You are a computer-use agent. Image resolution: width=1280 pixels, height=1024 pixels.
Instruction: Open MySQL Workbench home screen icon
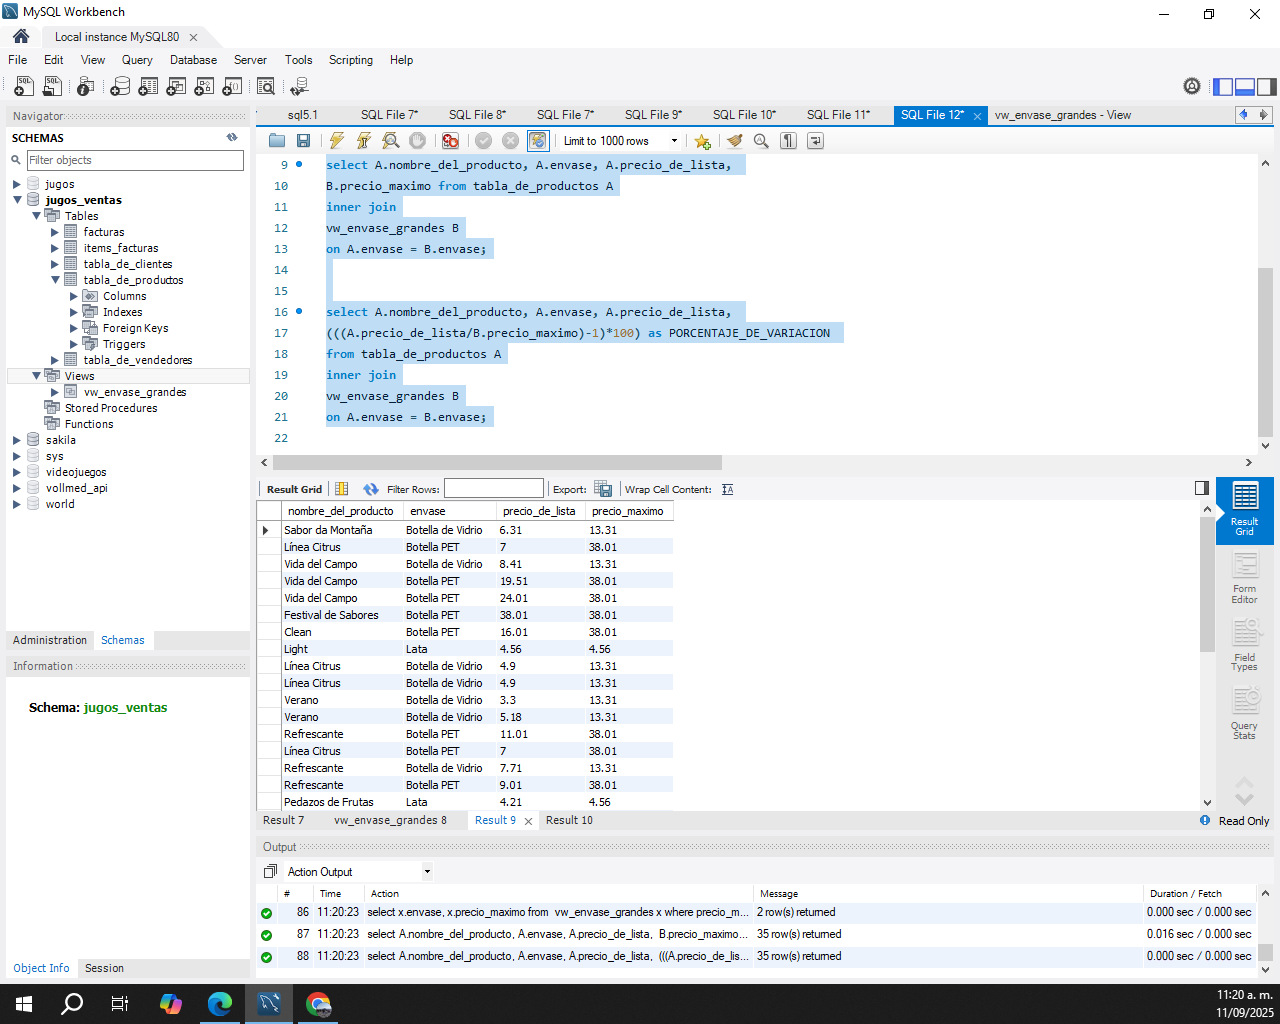pyautogui.click(x=21, y=36)
